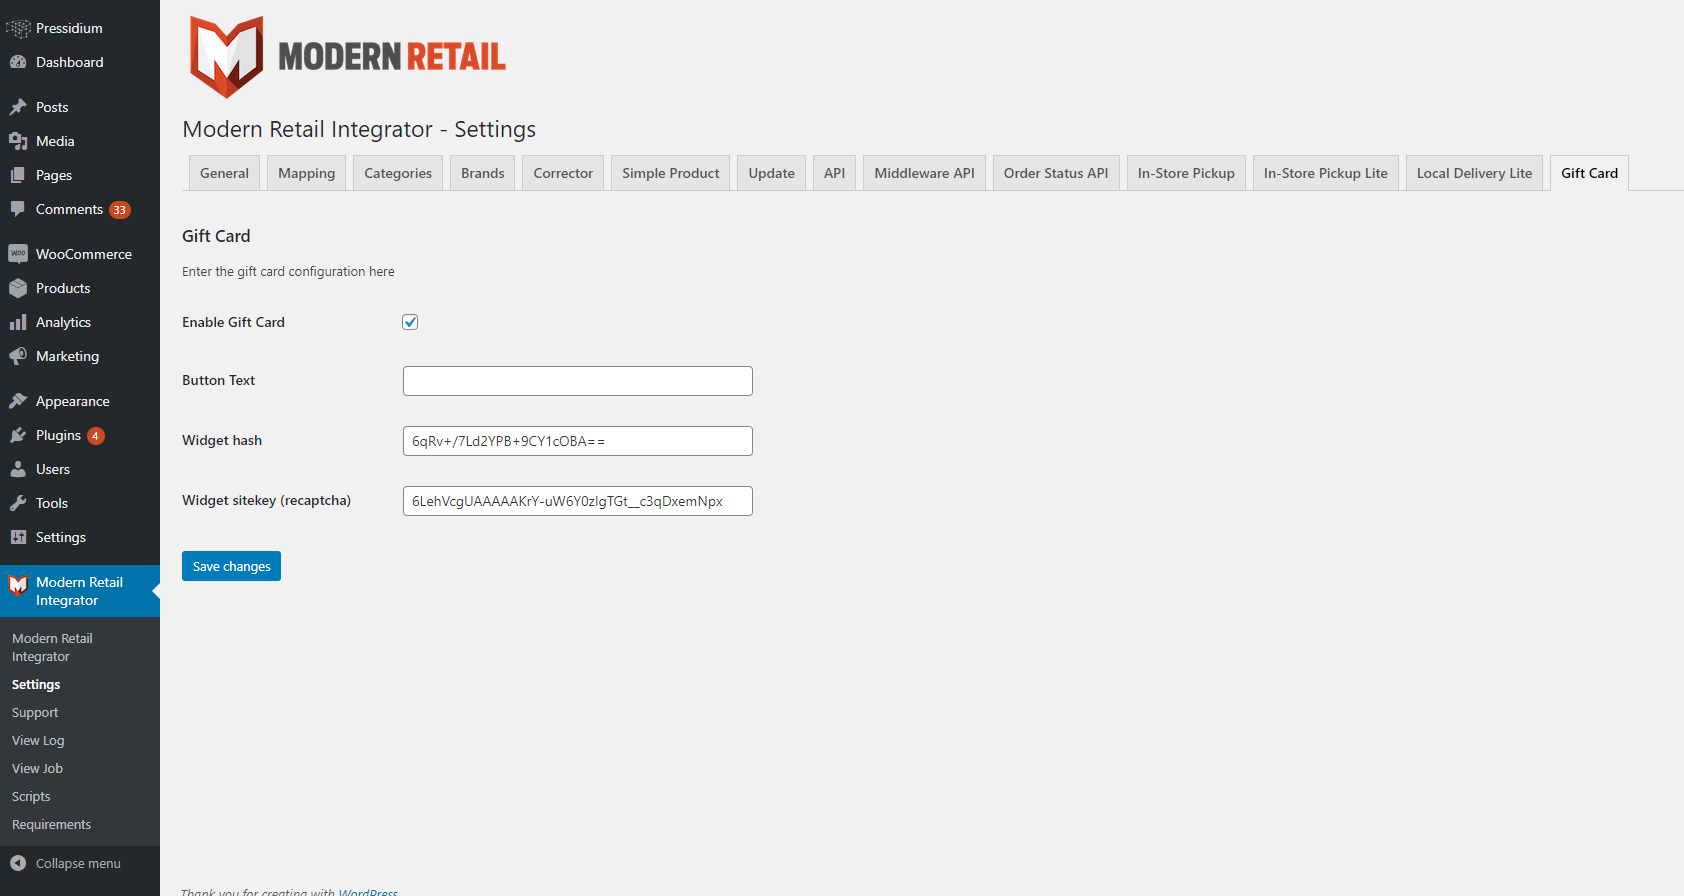
Task: Click the Posts pushpin icon
Action: pyautogui.click(x=18, y=107)
